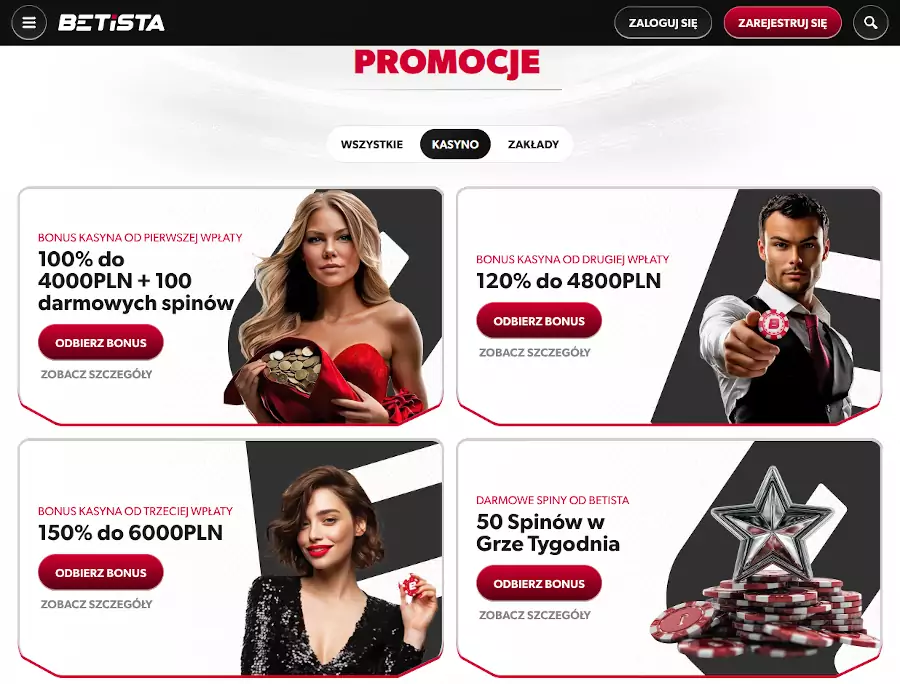This screenshot has height=684, width=900.
Task: Claim the first deposit bonus with ODBIERZ BONUS
Action: coord(101,343)
